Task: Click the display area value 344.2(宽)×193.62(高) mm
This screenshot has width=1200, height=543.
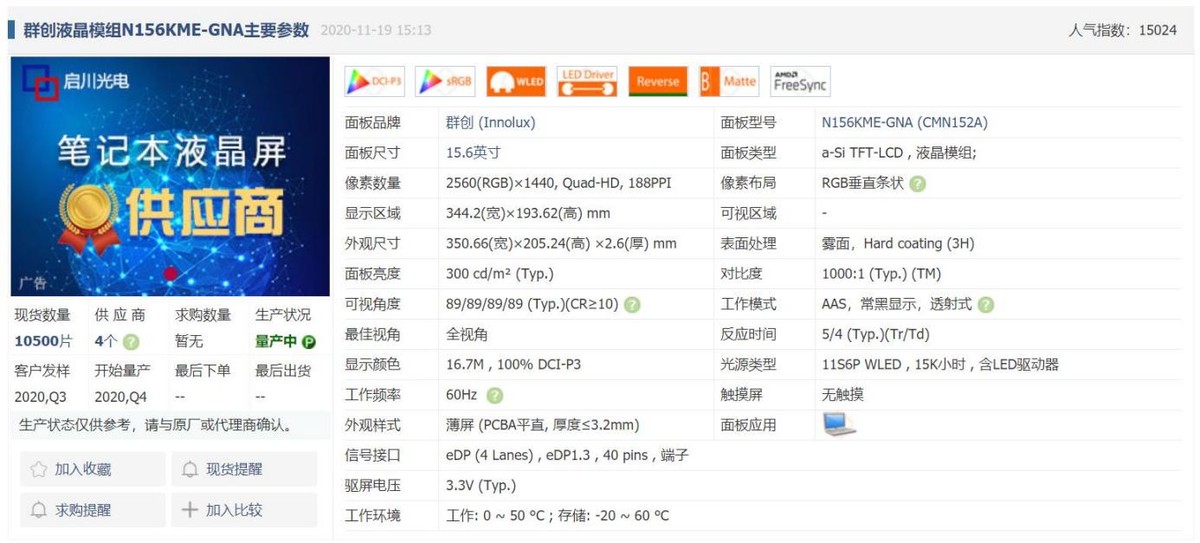Action: [x=528, y=214]
